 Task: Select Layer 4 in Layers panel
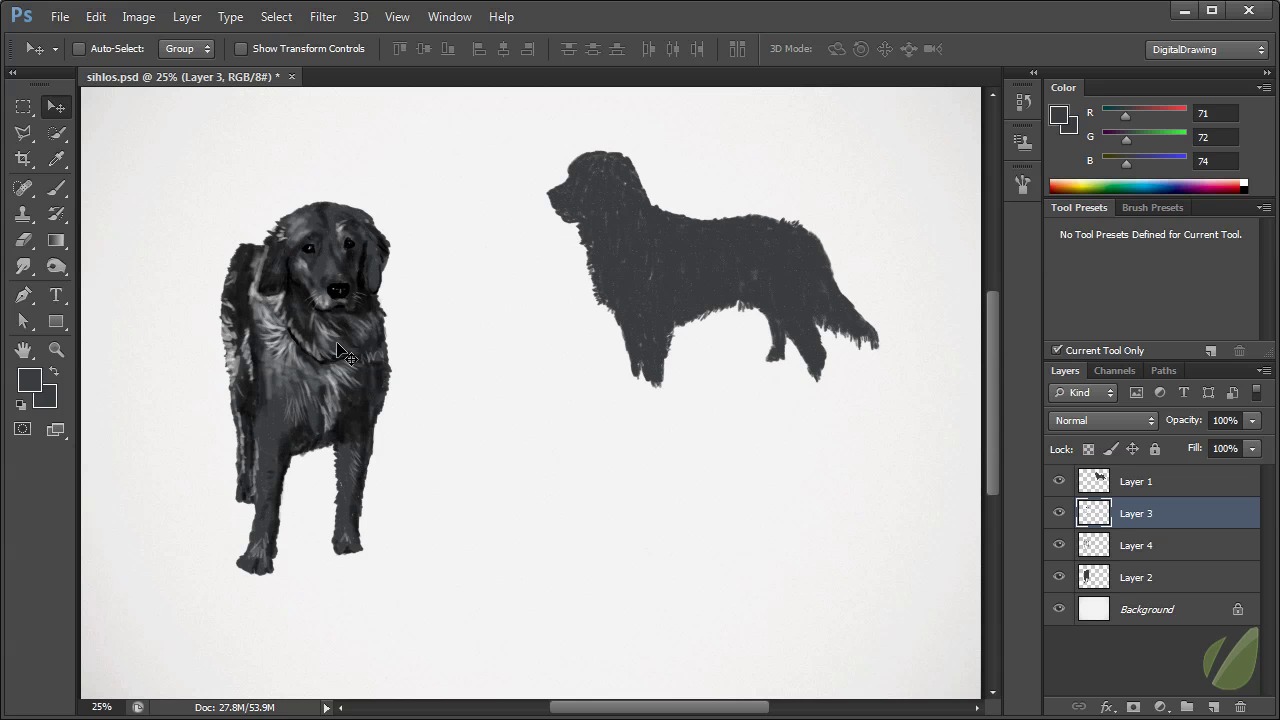coord(1136,545)
